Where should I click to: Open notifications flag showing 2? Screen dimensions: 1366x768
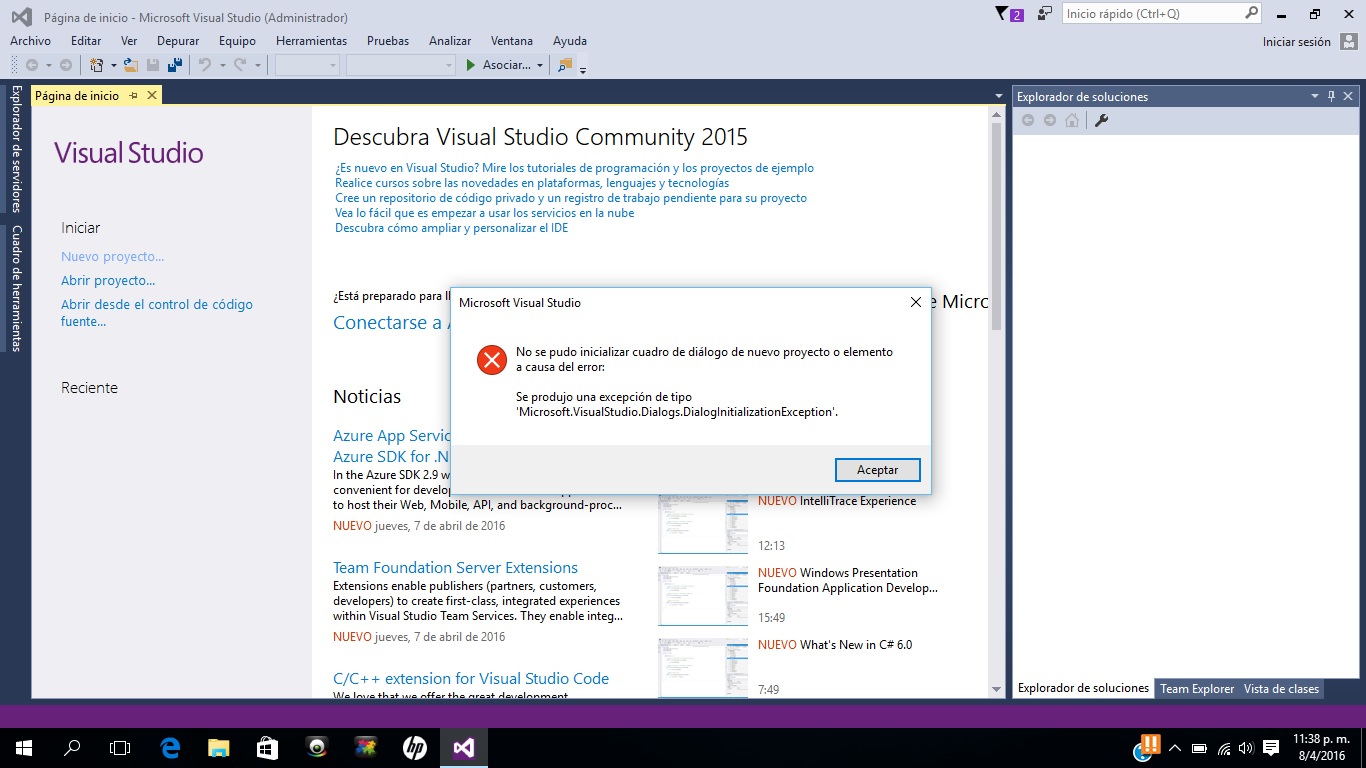[x=1009, y=14]
